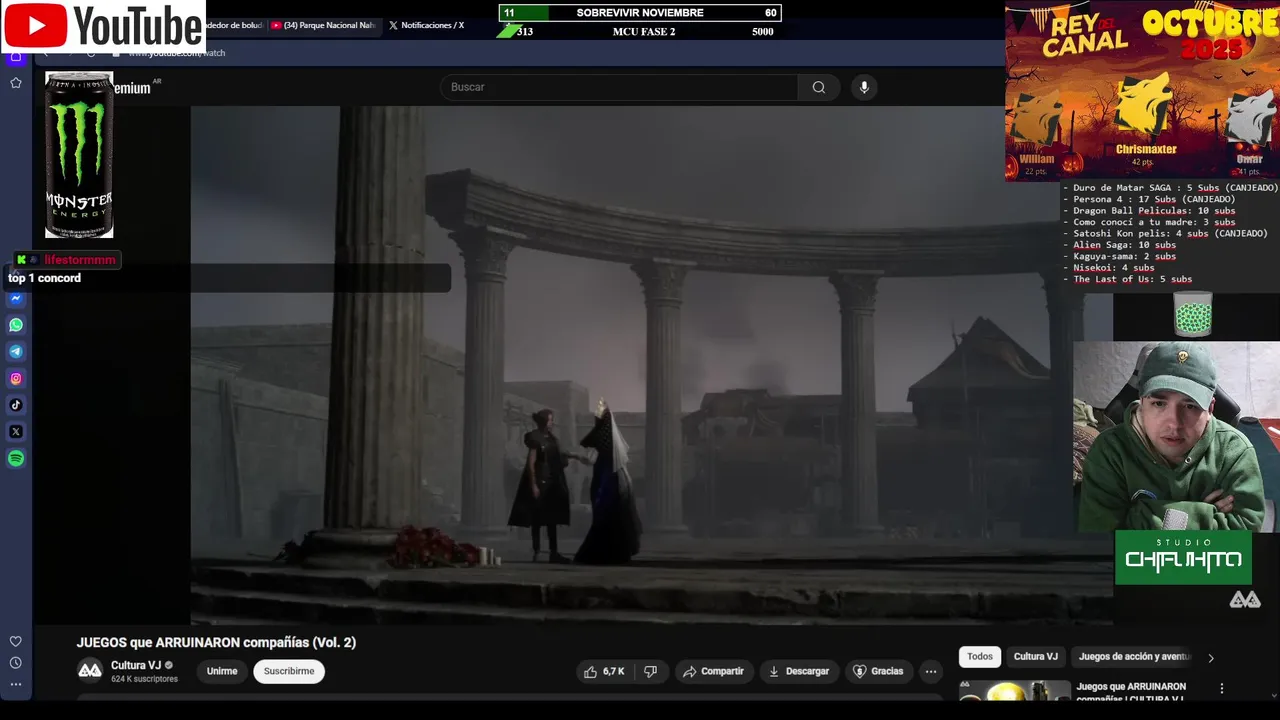Click the 624 K suscriptores text
1280x720 pixels.
144,679
